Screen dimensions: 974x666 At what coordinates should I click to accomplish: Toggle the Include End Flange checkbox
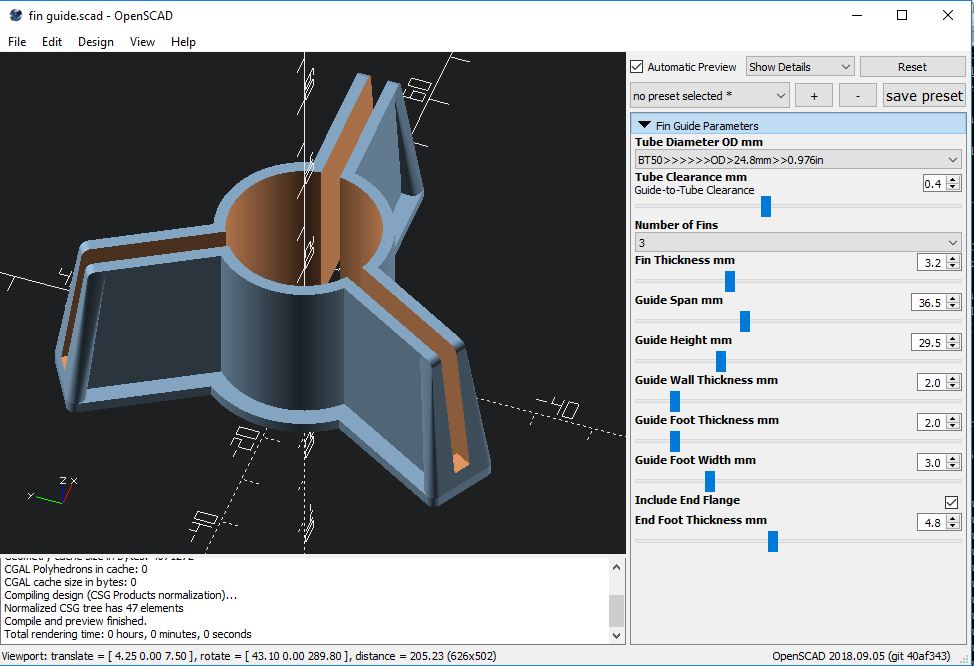951,502
